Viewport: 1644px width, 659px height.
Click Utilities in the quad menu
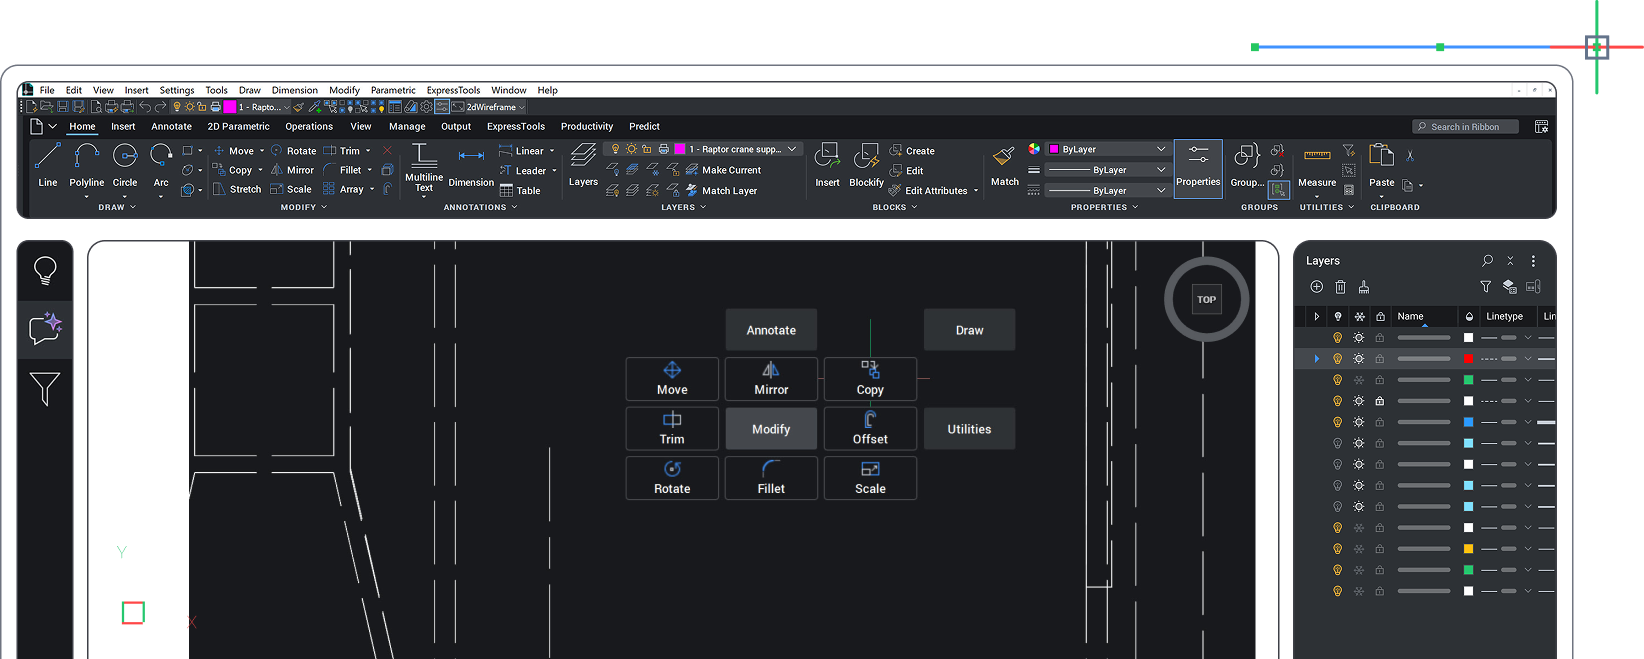pyautogui.click(x=969, y=429)
